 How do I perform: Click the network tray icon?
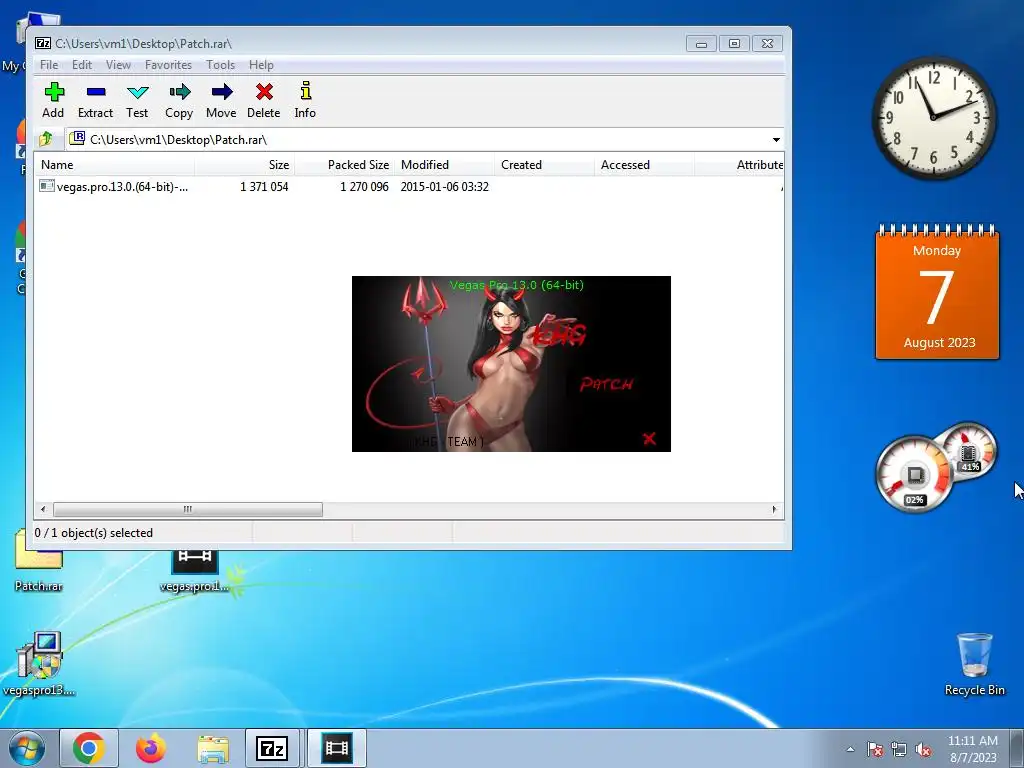pos(899,749)
